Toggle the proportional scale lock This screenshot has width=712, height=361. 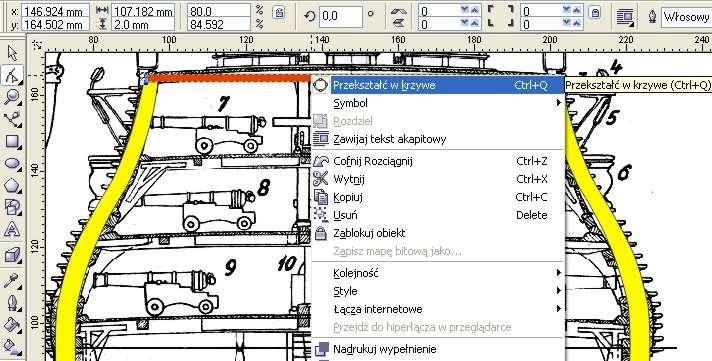pos(278,13)
